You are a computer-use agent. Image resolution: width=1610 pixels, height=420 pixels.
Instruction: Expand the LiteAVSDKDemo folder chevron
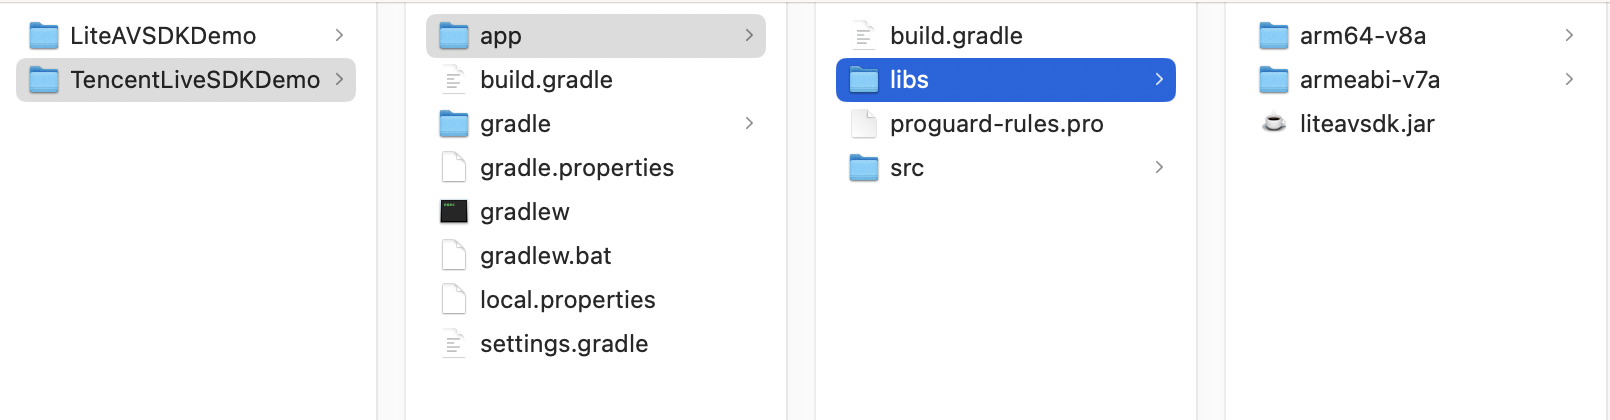click(339, 36)
